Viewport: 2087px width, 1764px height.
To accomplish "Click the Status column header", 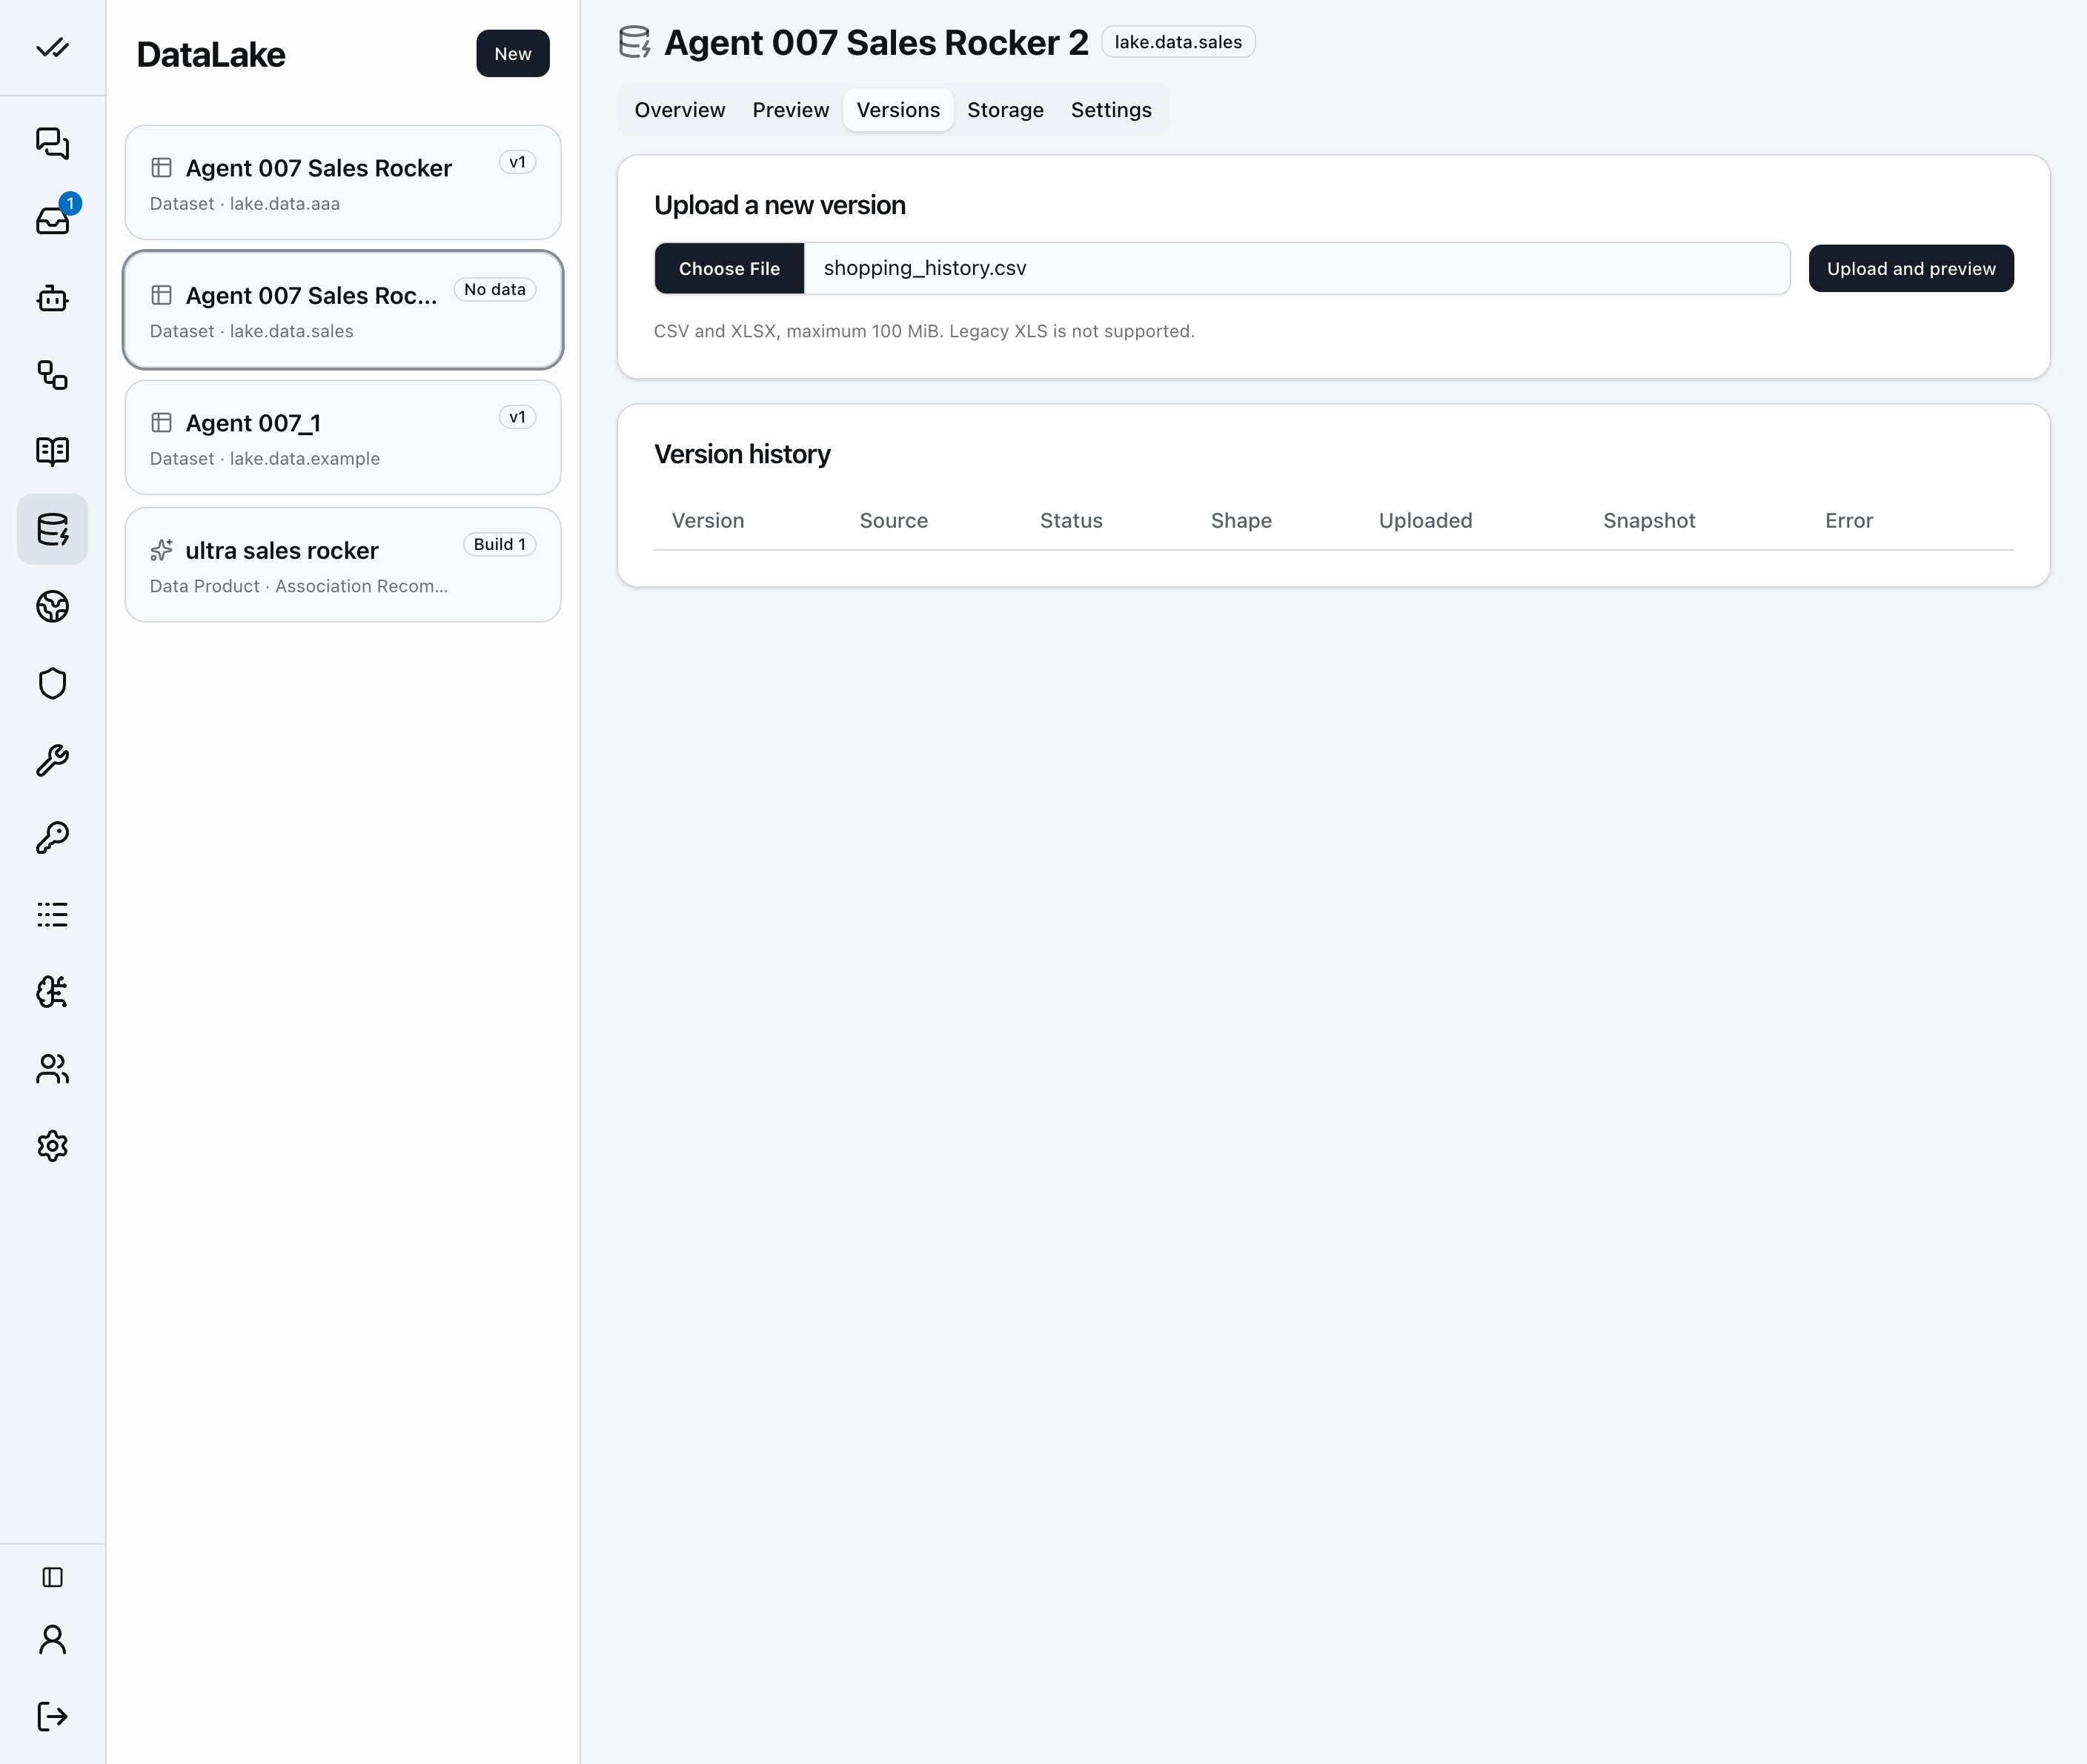I will [x=1071, y=520].
